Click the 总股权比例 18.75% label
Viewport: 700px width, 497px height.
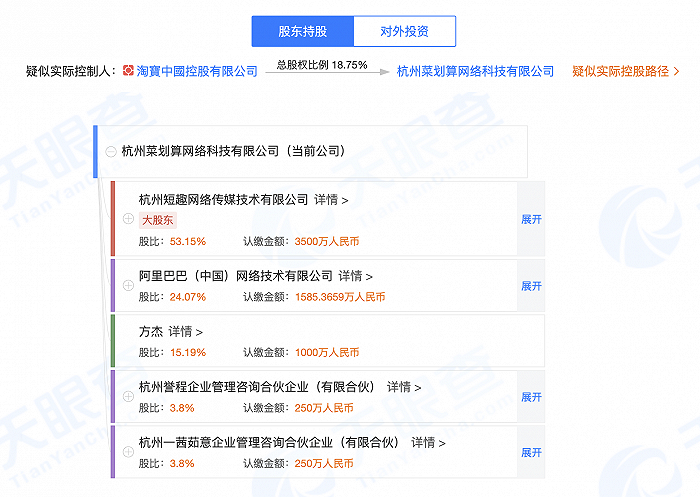322,65
